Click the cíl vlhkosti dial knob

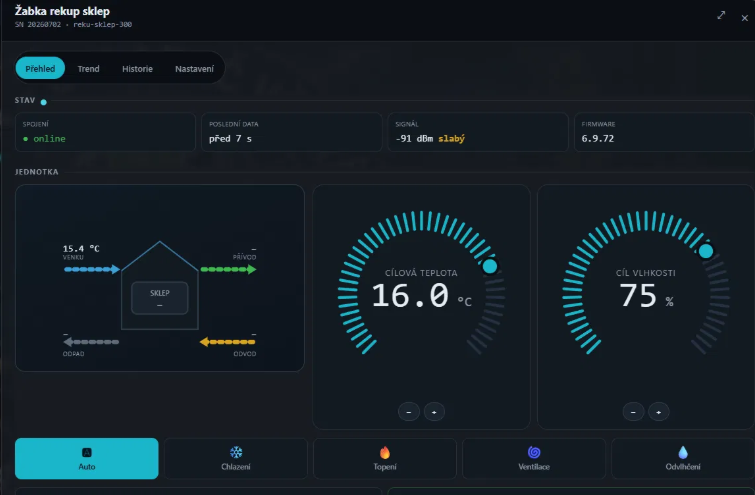click(706, 251)
